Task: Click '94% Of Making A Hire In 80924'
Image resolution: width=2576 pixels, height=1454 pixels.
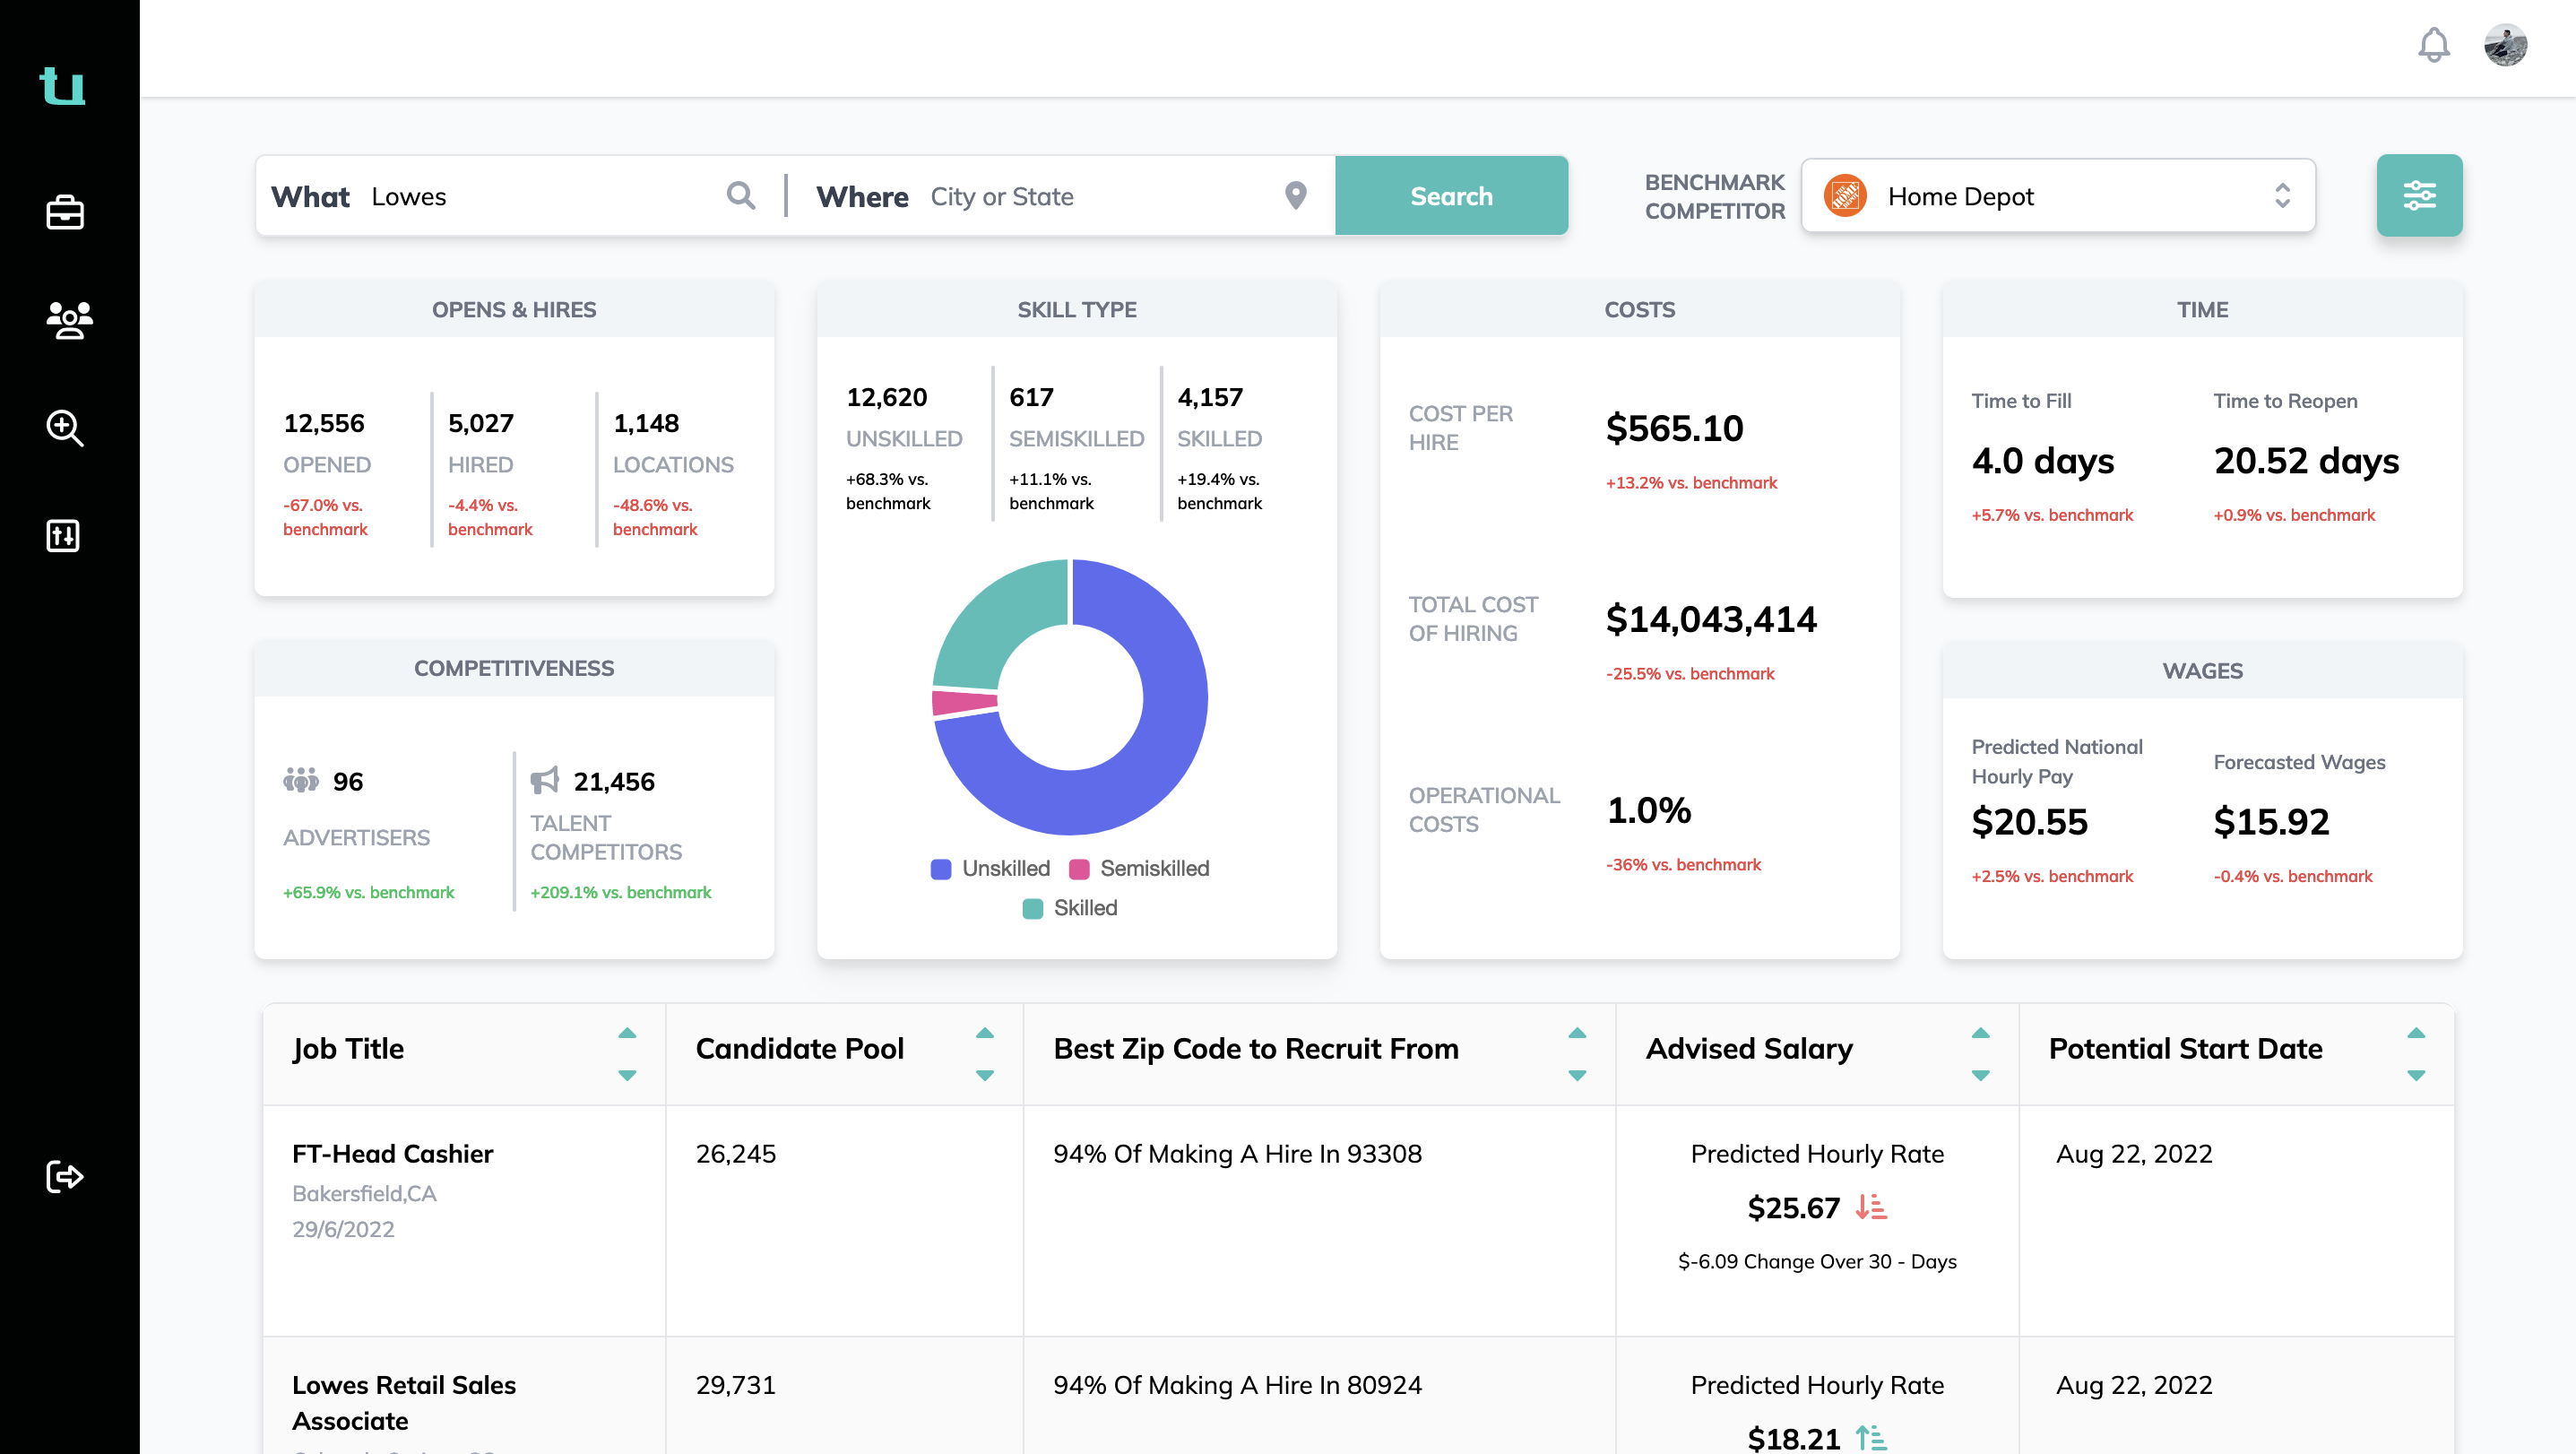Action: coord(1237,1385)
